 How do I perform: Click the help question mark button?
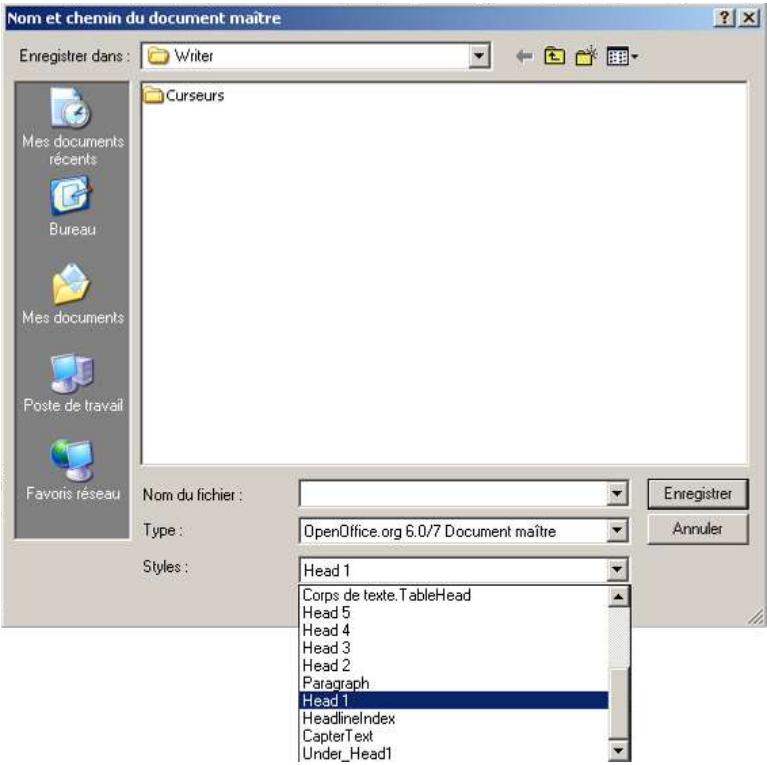point(724,18)
